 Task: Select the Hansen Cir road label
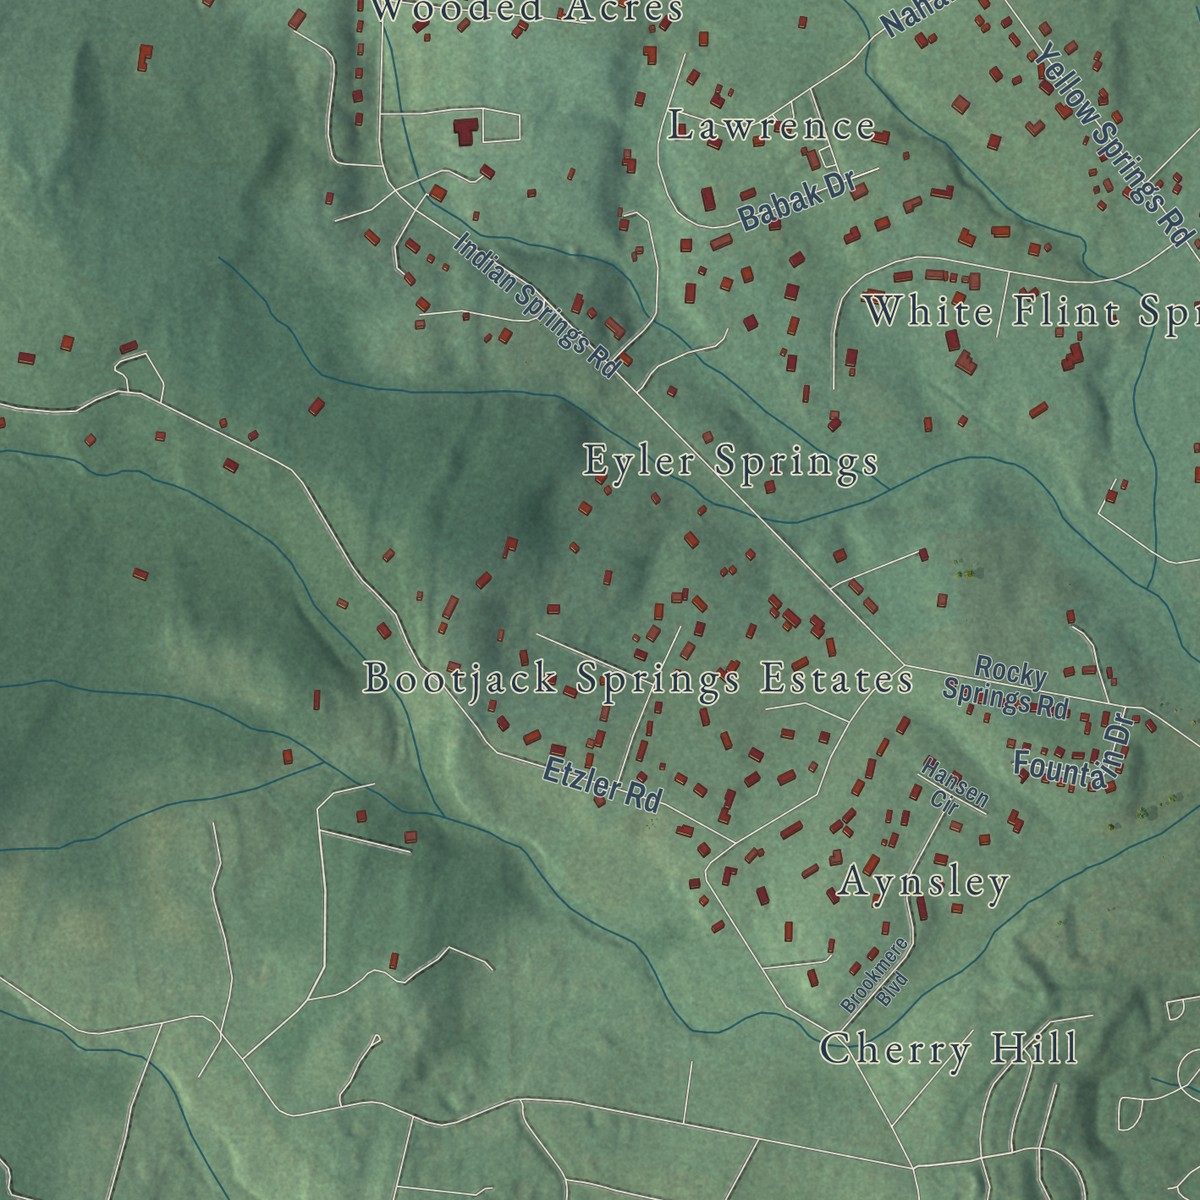pos(951,787)
